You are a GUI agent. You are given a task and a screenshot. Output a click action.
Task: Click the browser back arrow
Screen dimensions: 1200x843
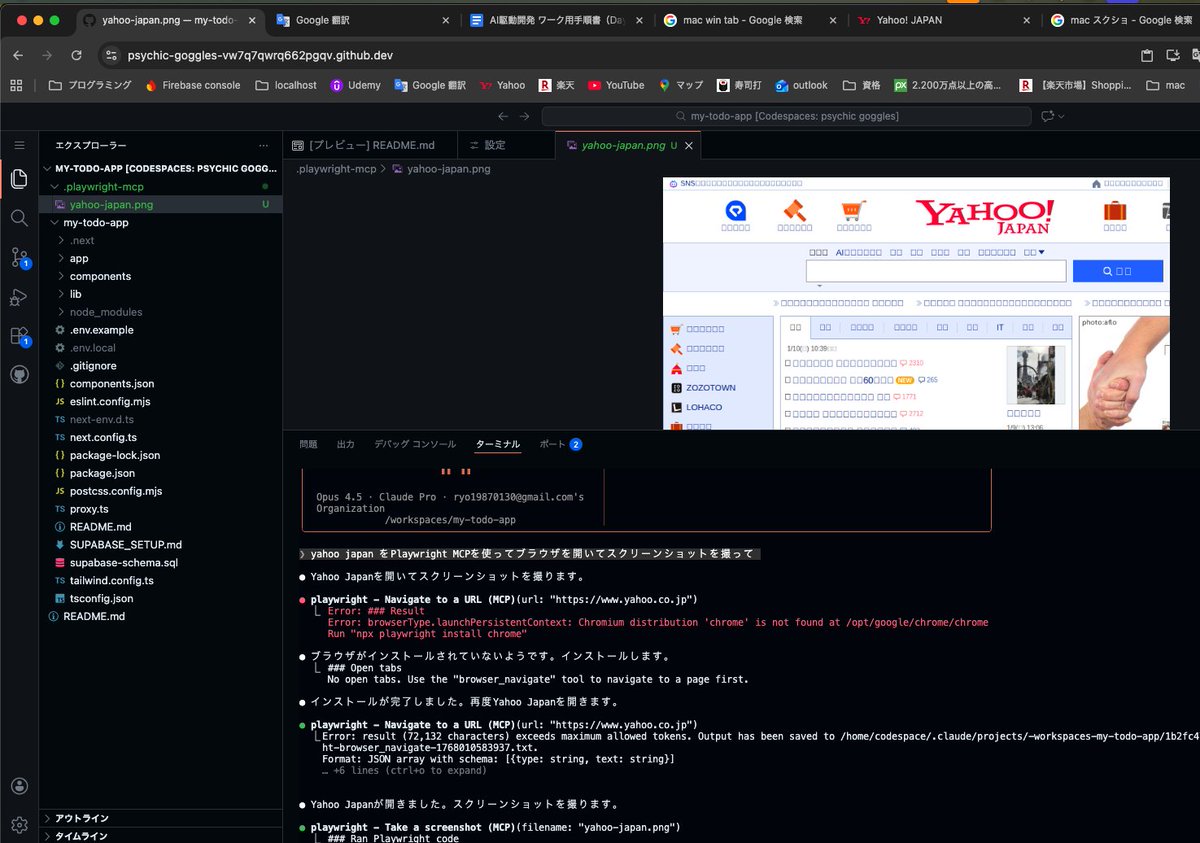click(18, 56)
